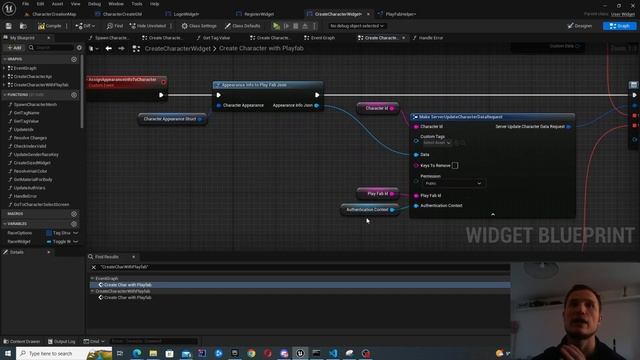The image size is (640, 360).
Task: Open the User Widget parent class link
Action: 623,14
